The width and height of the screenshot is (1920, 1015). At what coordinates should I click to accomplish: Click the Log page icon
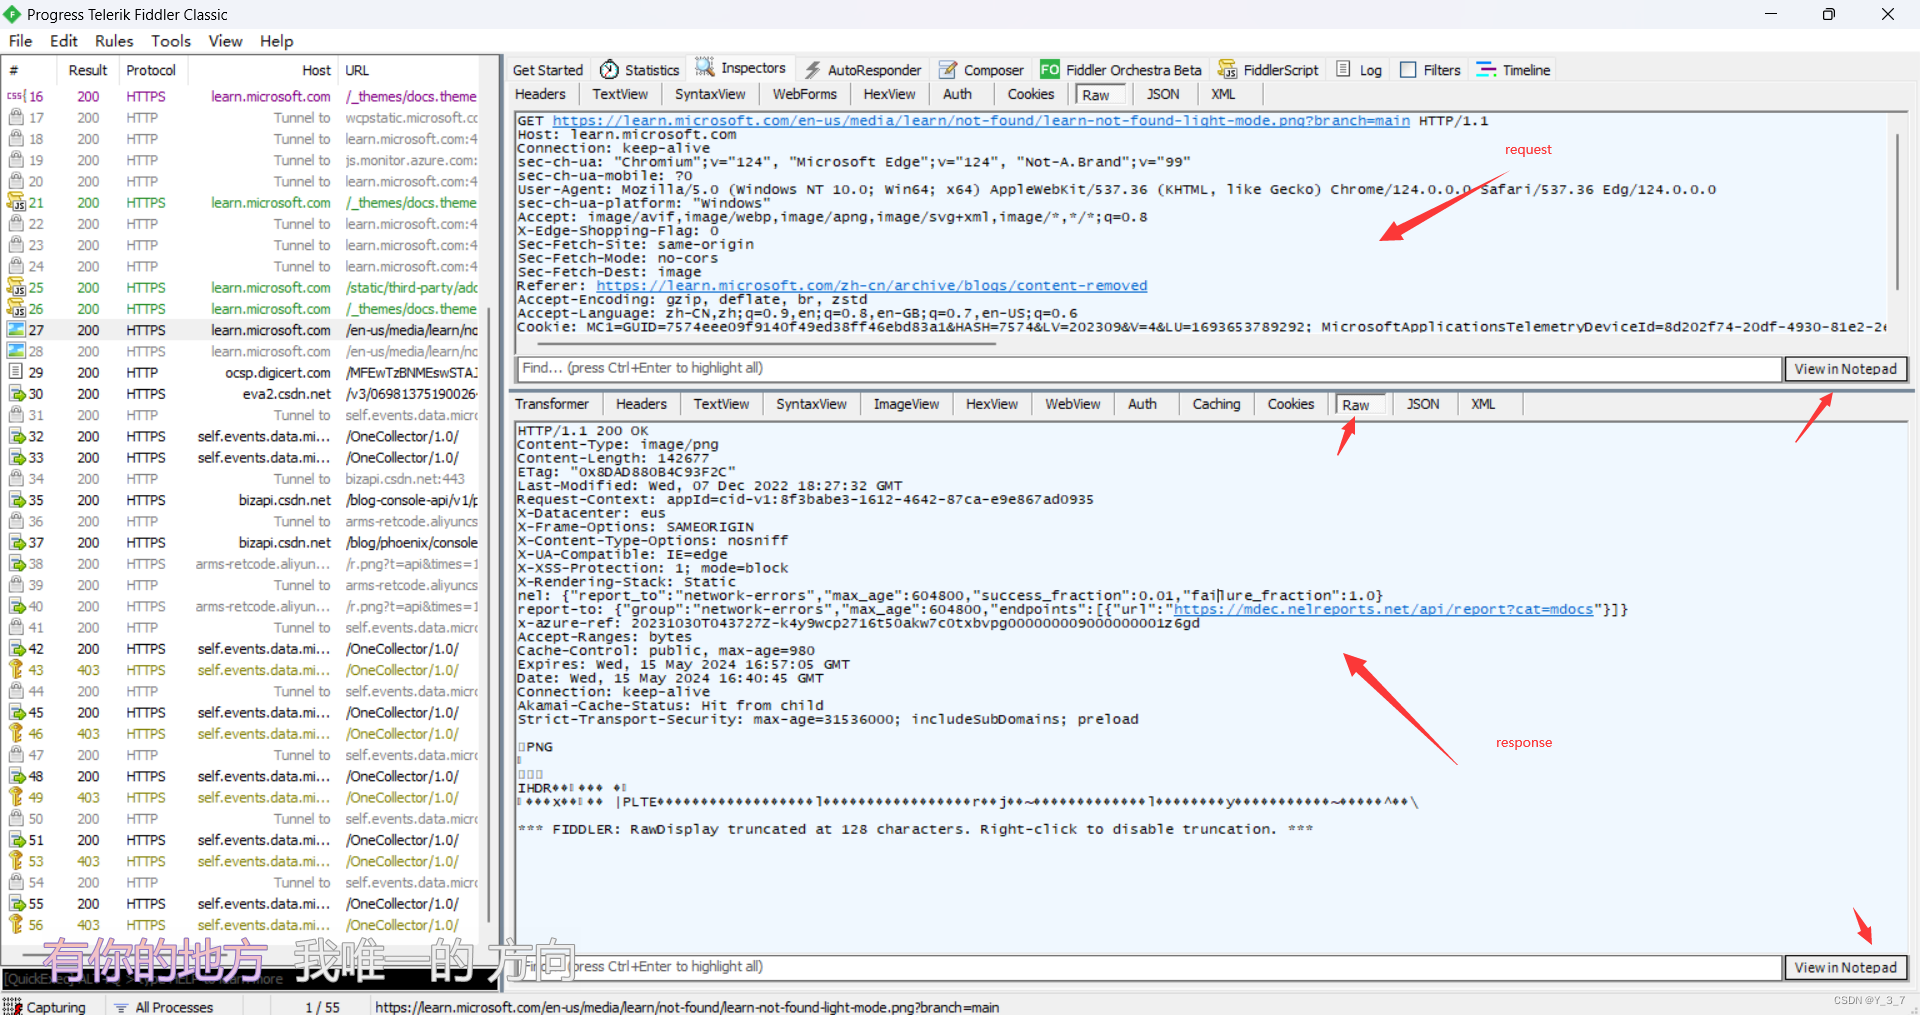pyautogui.click(x=1344, y=69)
